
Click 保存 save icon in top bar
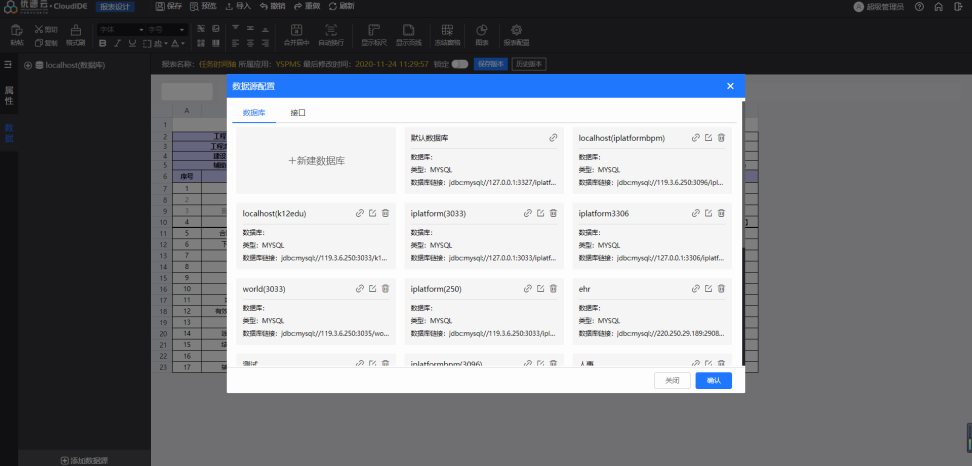(x=161, y=6)
